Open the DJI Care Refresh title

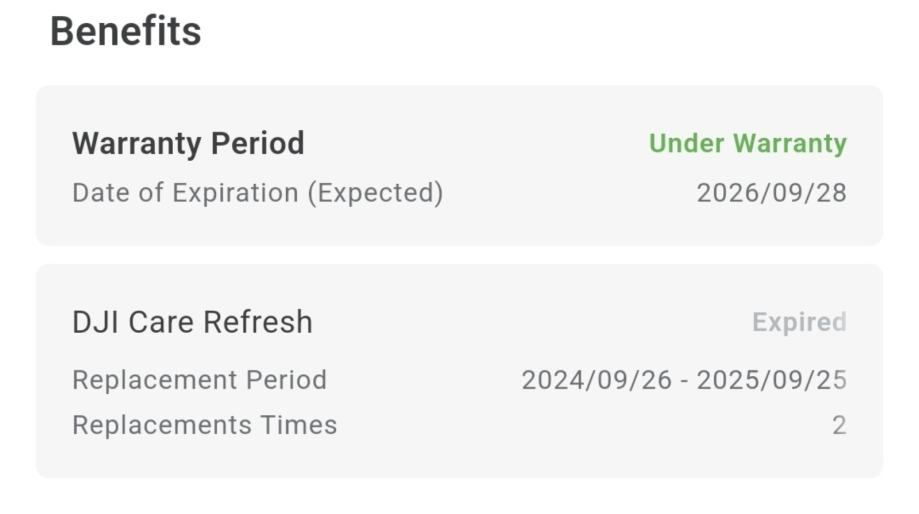[x=192, y=322]
